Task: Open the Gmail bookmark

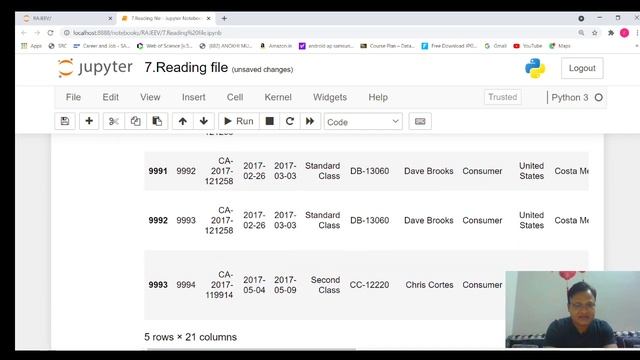Action: tap(496, 46)
